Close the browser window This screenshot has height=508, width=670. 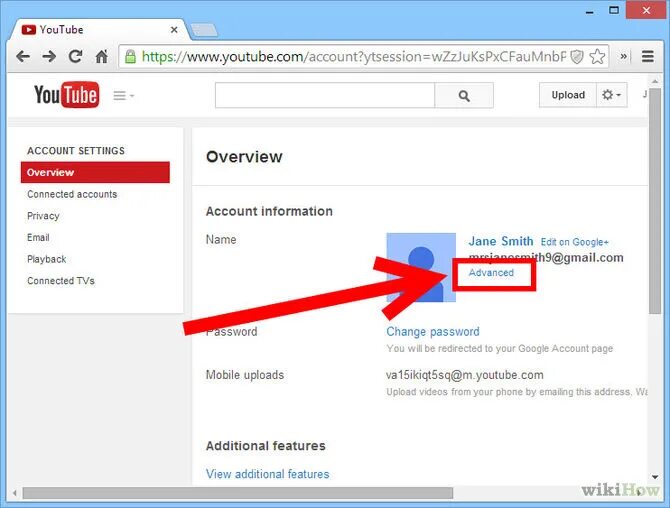[x=646, y=10]
